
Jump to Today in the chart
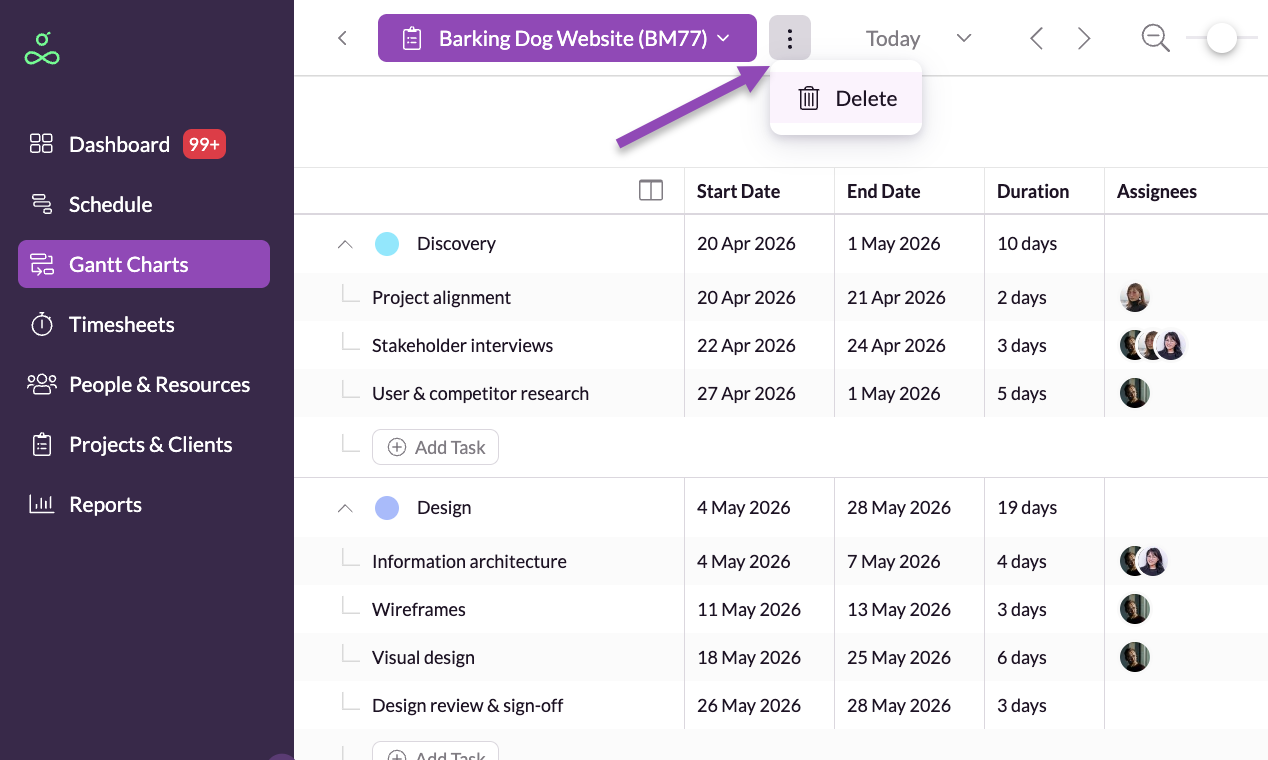coord(892,39)
